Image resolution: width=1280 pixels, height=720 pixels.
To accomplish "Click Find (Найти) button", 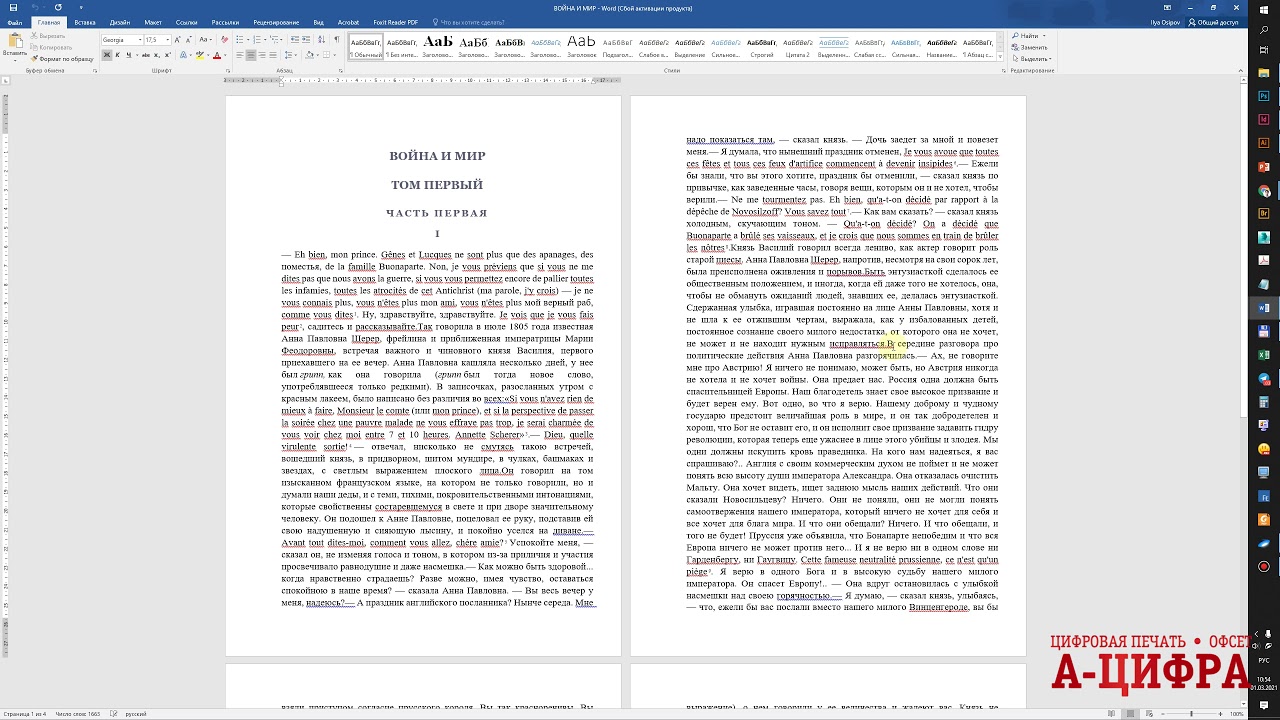I will click(x=1026, y=36).
